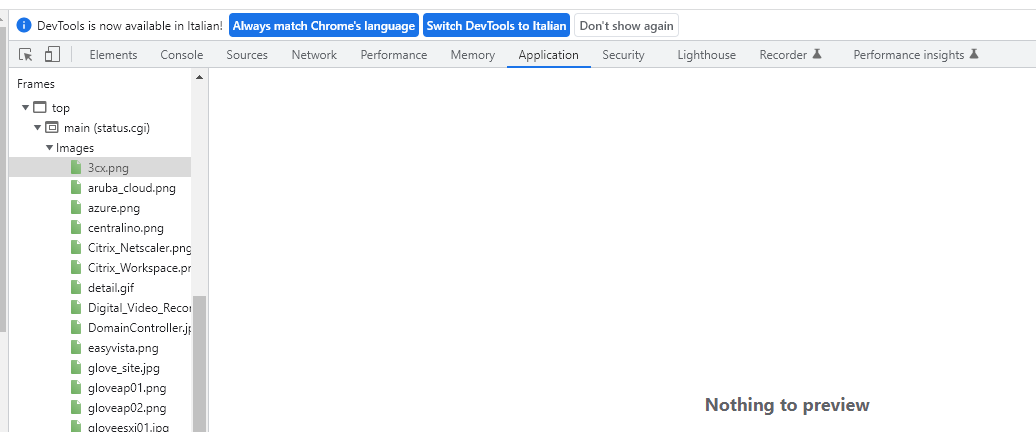
Task: Click the detail.gif file icon
Action: (x=75, y=288)
